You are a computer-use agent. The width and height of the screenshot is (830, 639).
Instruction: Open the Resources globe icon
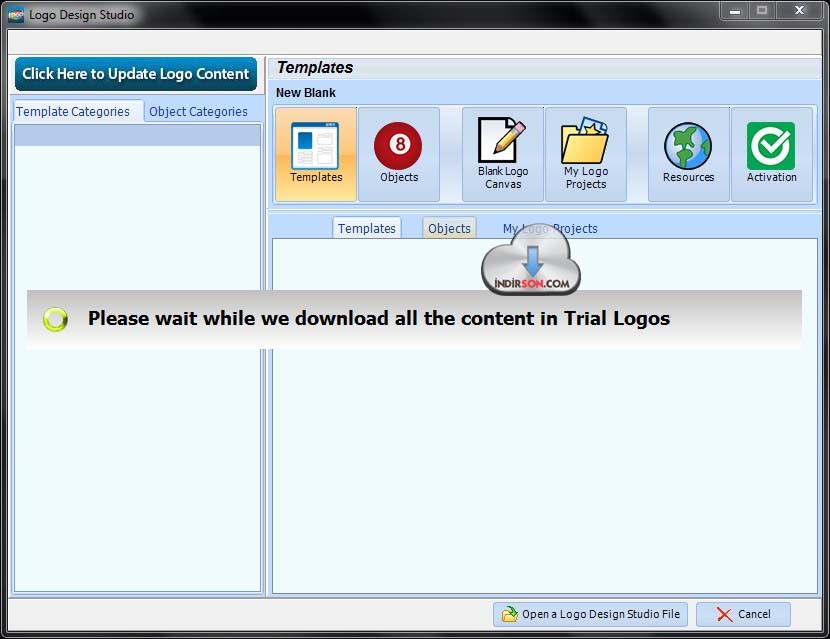[x=689, y=154]
